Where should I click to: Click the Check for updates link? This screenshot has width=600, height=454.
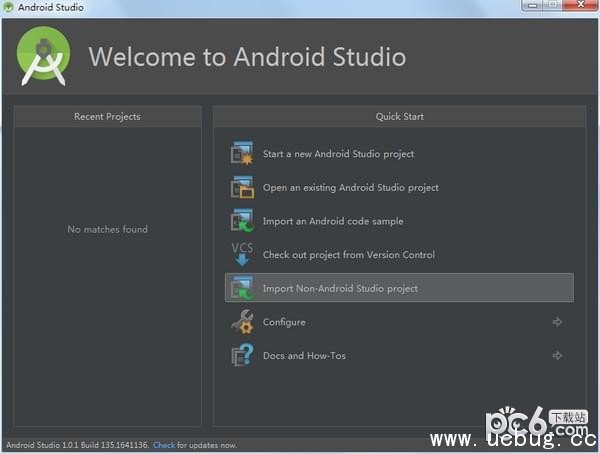point(164,445)
